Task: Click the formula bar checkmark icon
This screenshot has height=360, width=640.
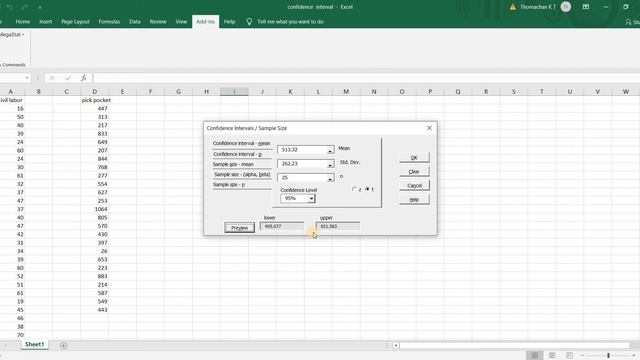Action: coord(68,78)
